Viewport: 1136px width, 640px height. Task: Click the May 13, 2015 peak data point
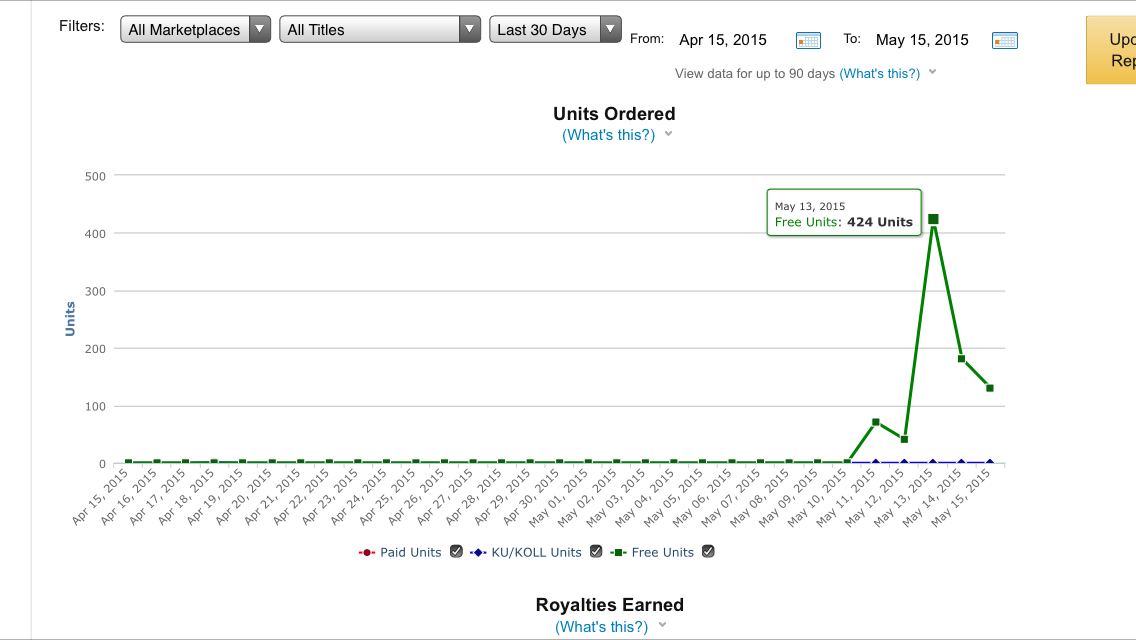point(933,219)
